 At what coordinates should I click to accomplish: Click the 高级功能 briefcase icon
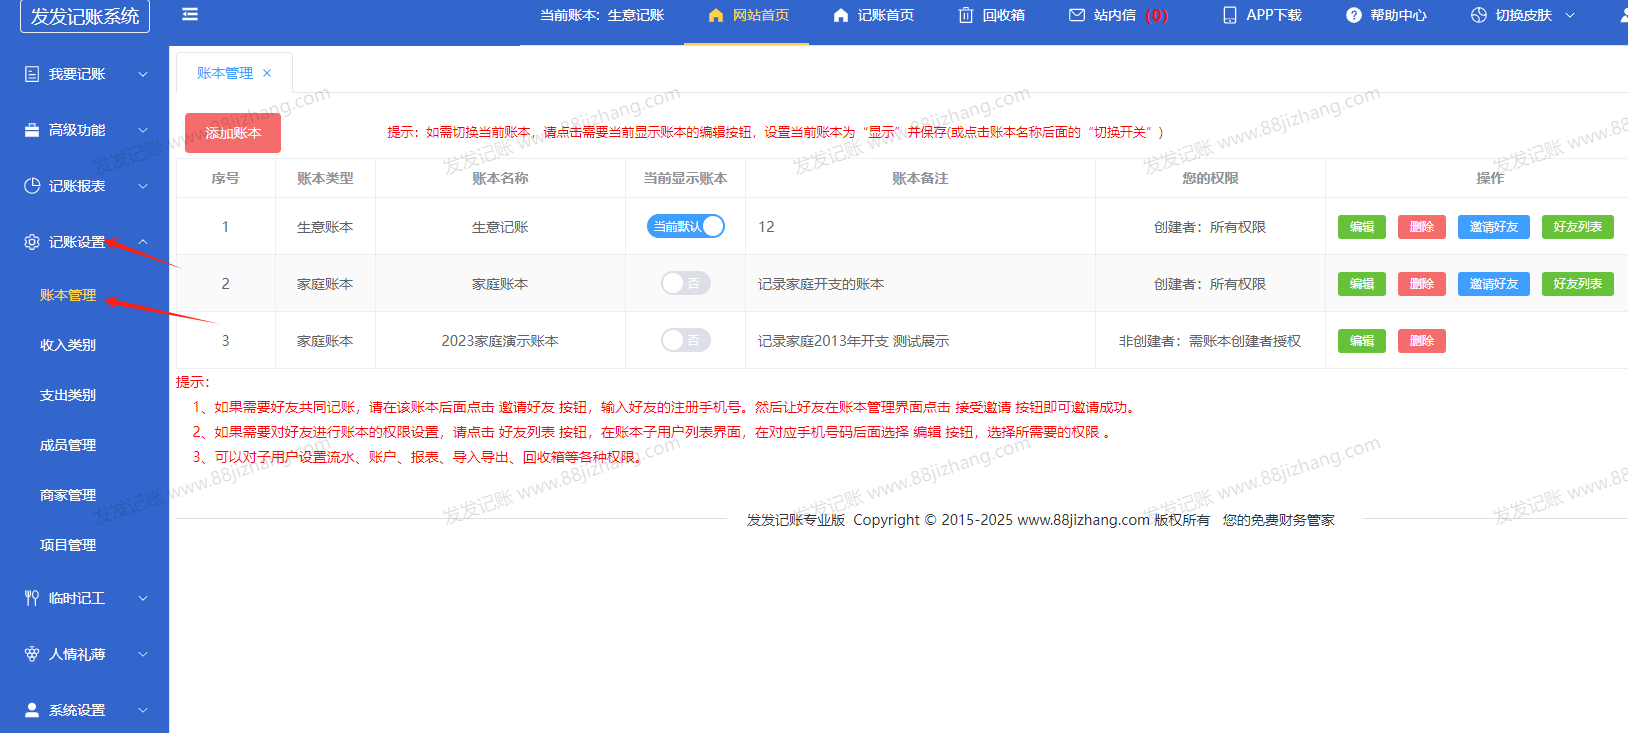(32, 130)
